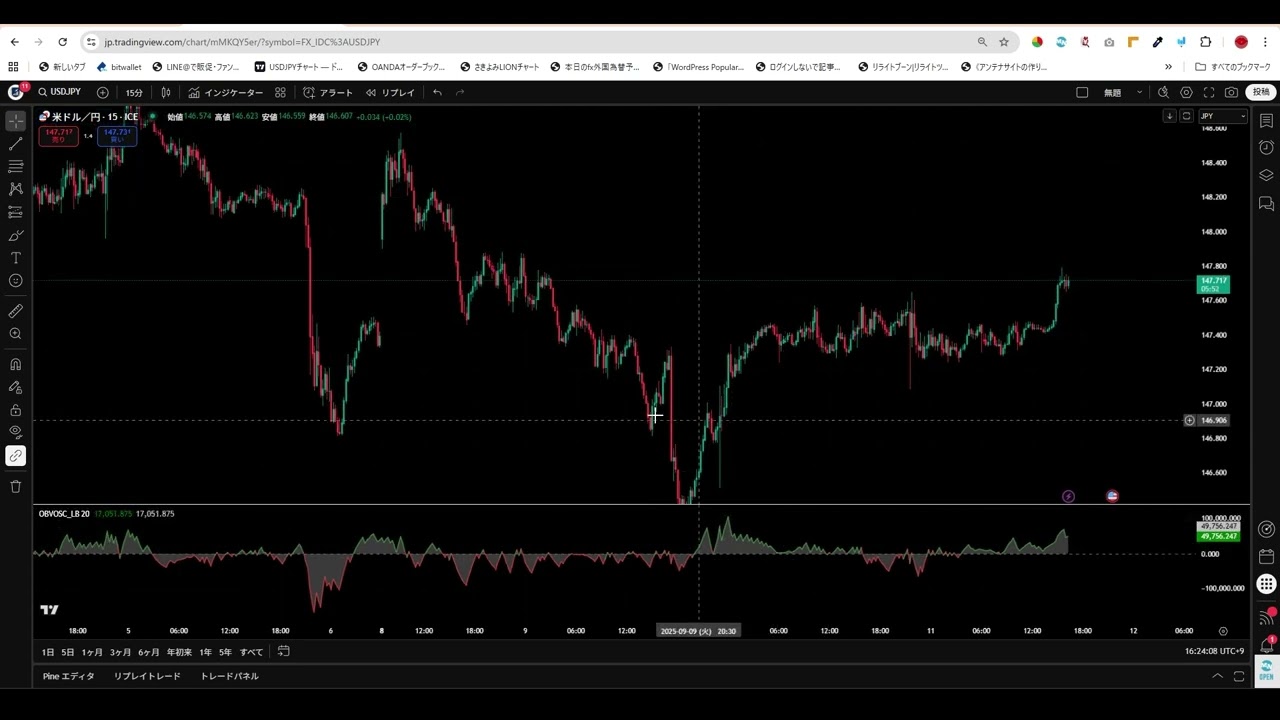Click the browser address bar URL
Image resolution: width=1280 pixels, height=720 pixels.
242,42
